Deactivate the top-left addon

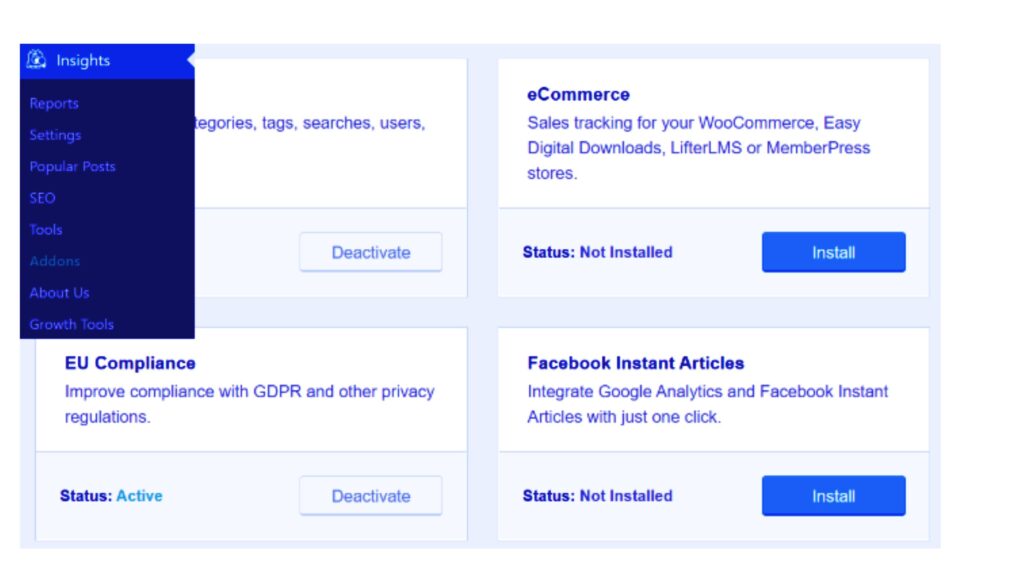(x=371, y=252)
